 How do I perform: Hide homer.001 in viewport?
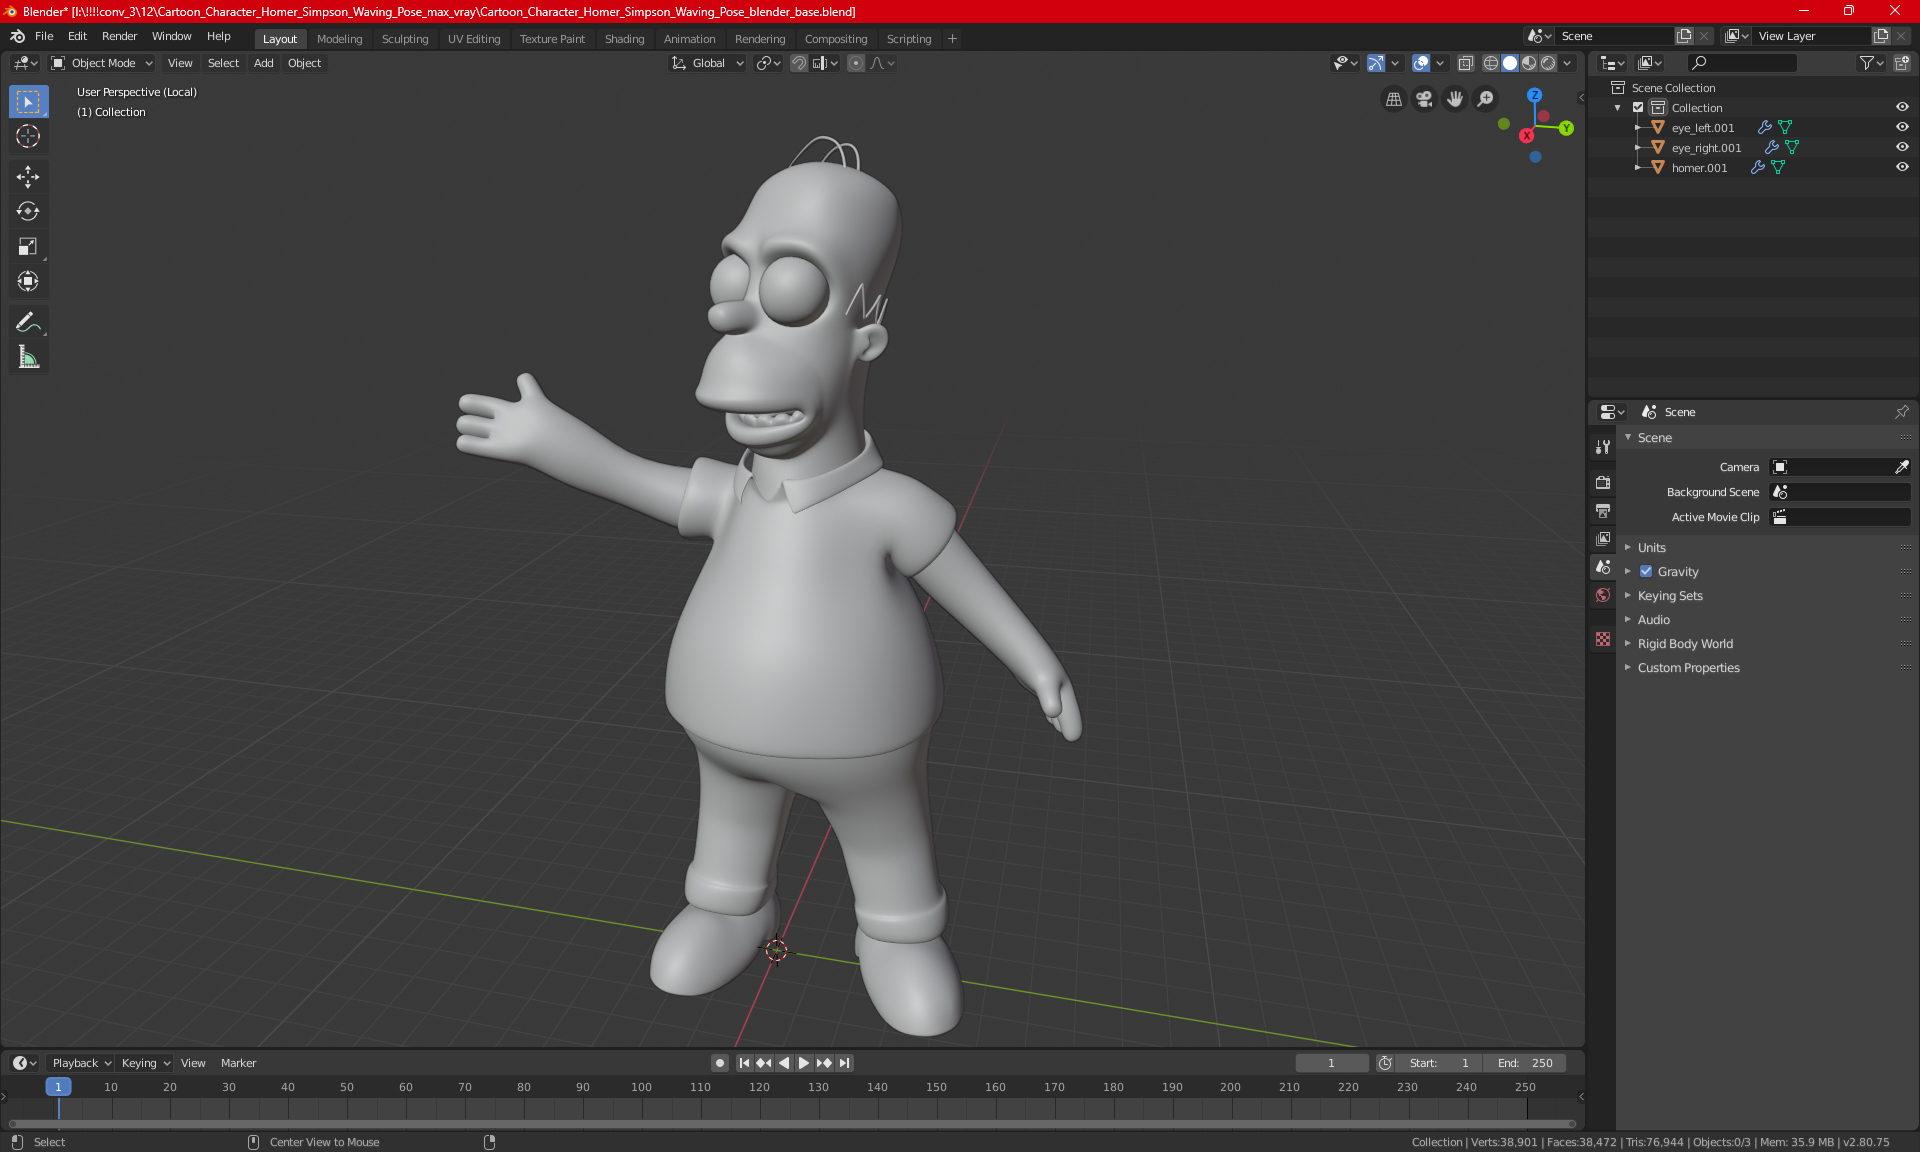(x=1902, y=167)
